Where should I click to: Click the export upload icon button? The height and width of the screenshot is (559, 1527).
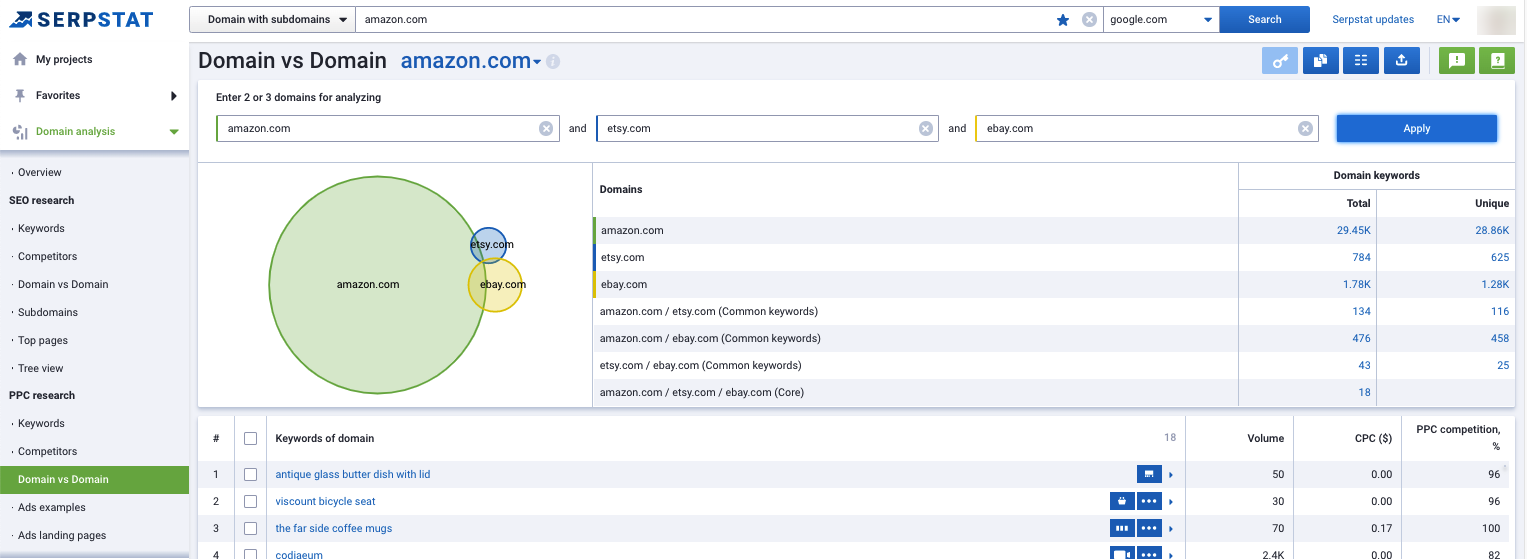click(1402, 61)
